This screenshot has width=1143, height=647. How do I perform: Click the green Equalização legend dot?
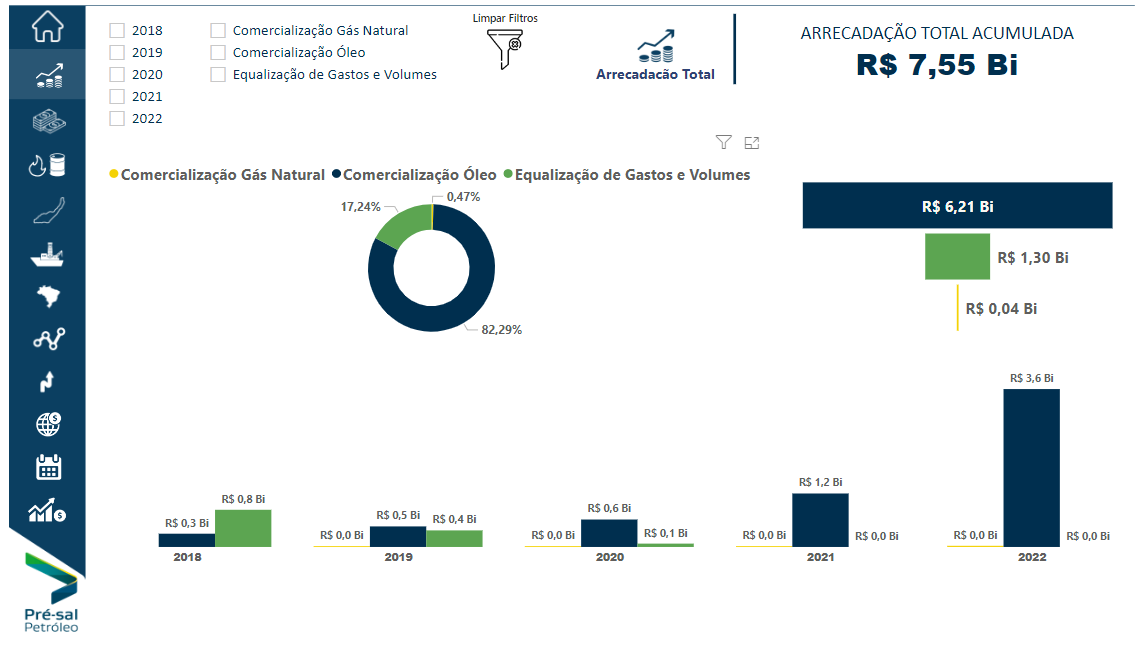(x=508, y=175)
